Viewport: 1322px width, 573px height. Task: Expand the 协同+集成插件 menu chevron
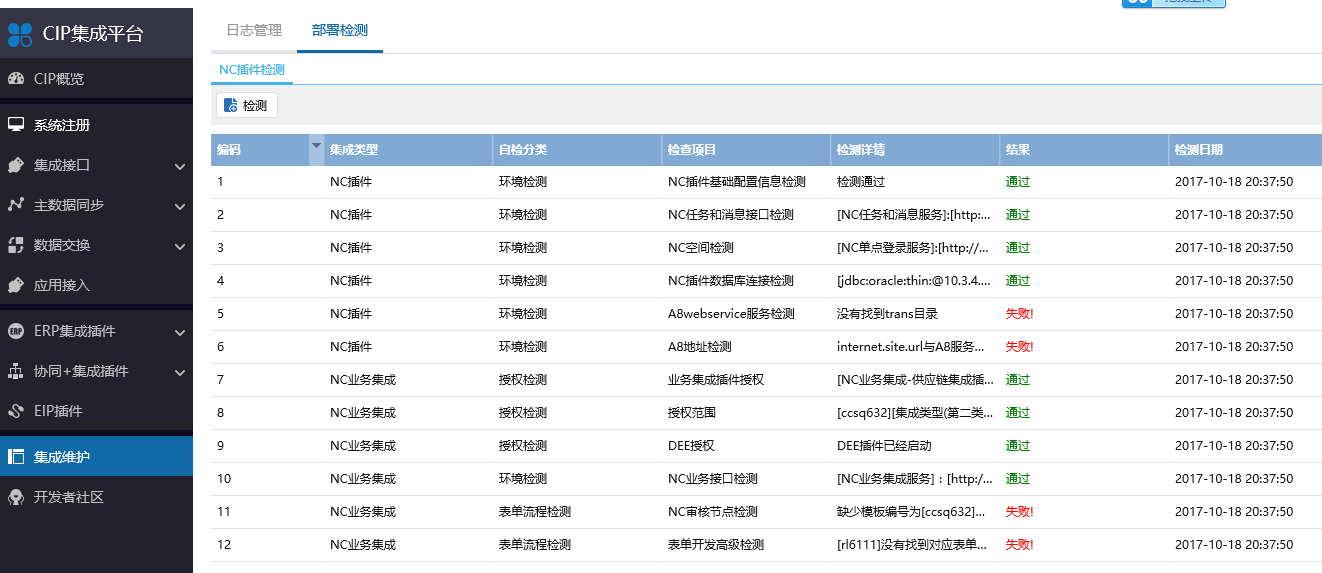(x=180, y=372)
